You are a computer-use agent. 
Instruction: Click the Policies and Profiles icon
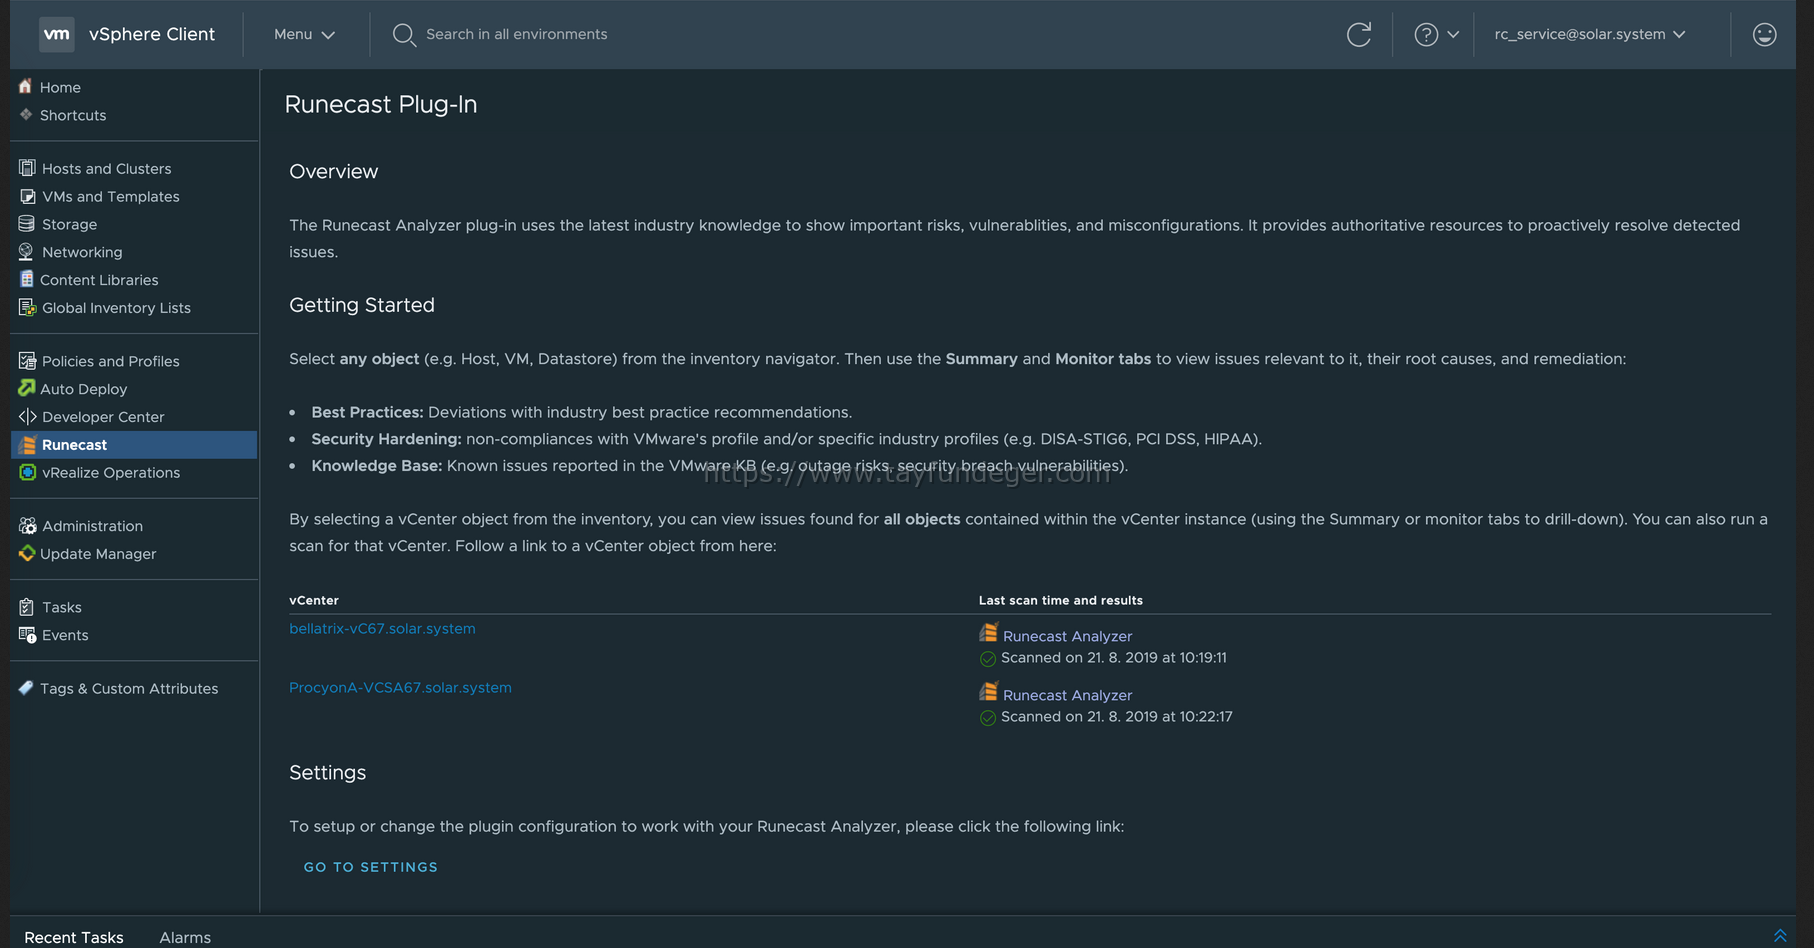[x=27, y=360]
